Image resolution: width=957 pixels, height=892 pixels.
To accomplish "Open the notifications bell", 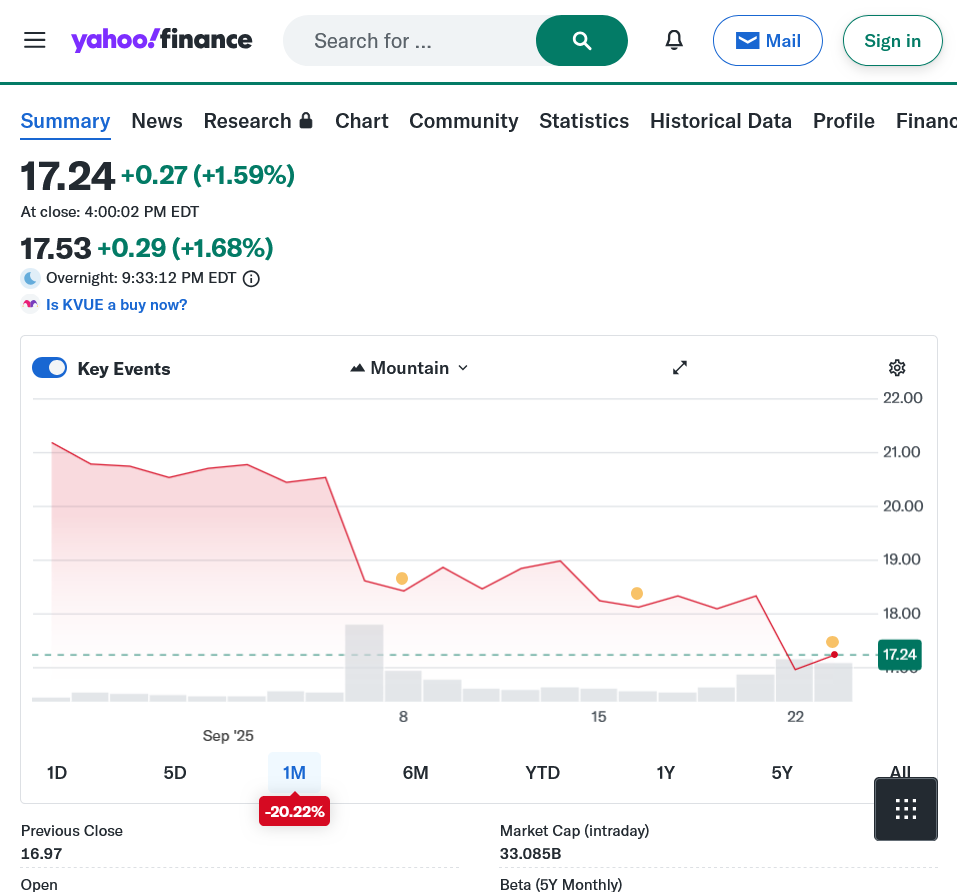I will (675, 40).
